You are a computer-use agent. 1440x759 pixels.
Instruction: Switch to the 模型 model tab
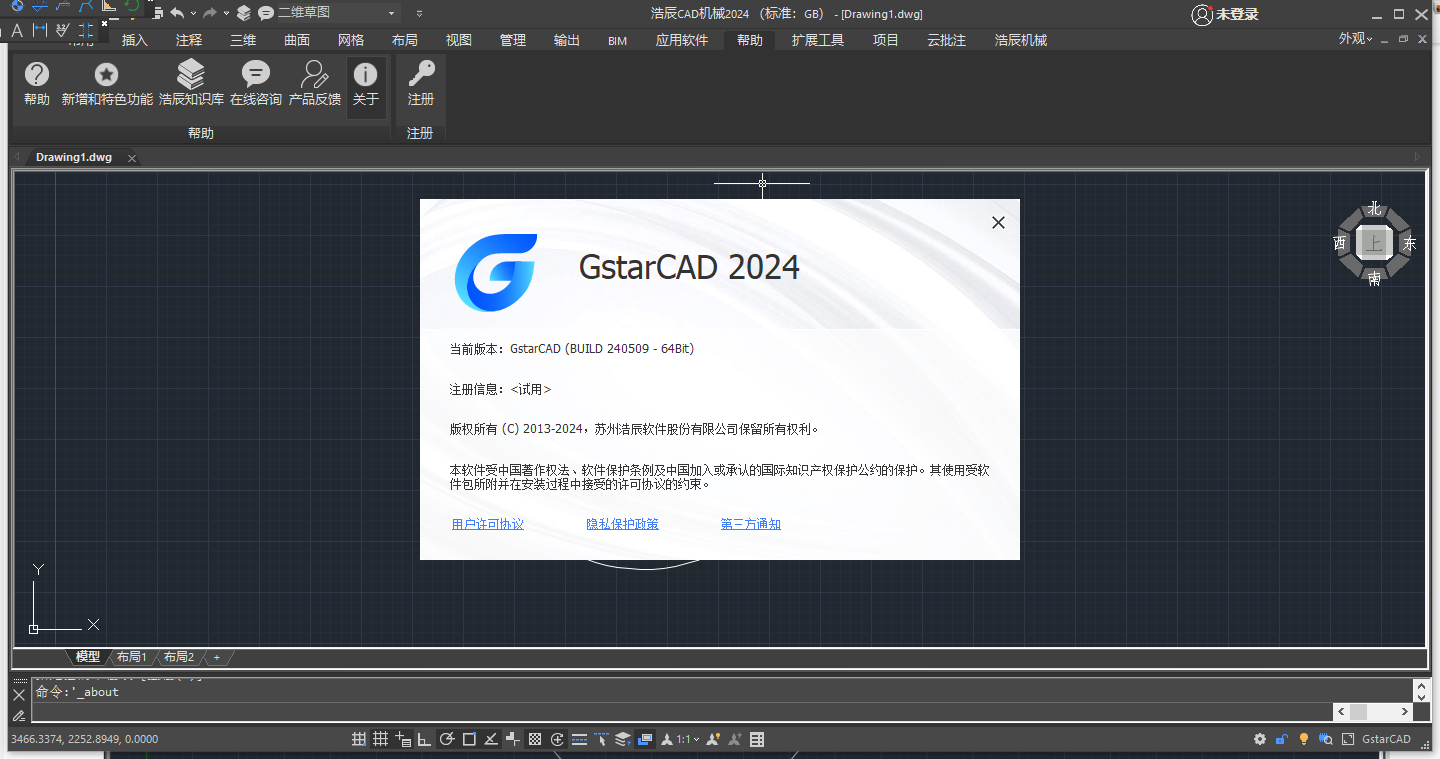click(x=88, y=657)
